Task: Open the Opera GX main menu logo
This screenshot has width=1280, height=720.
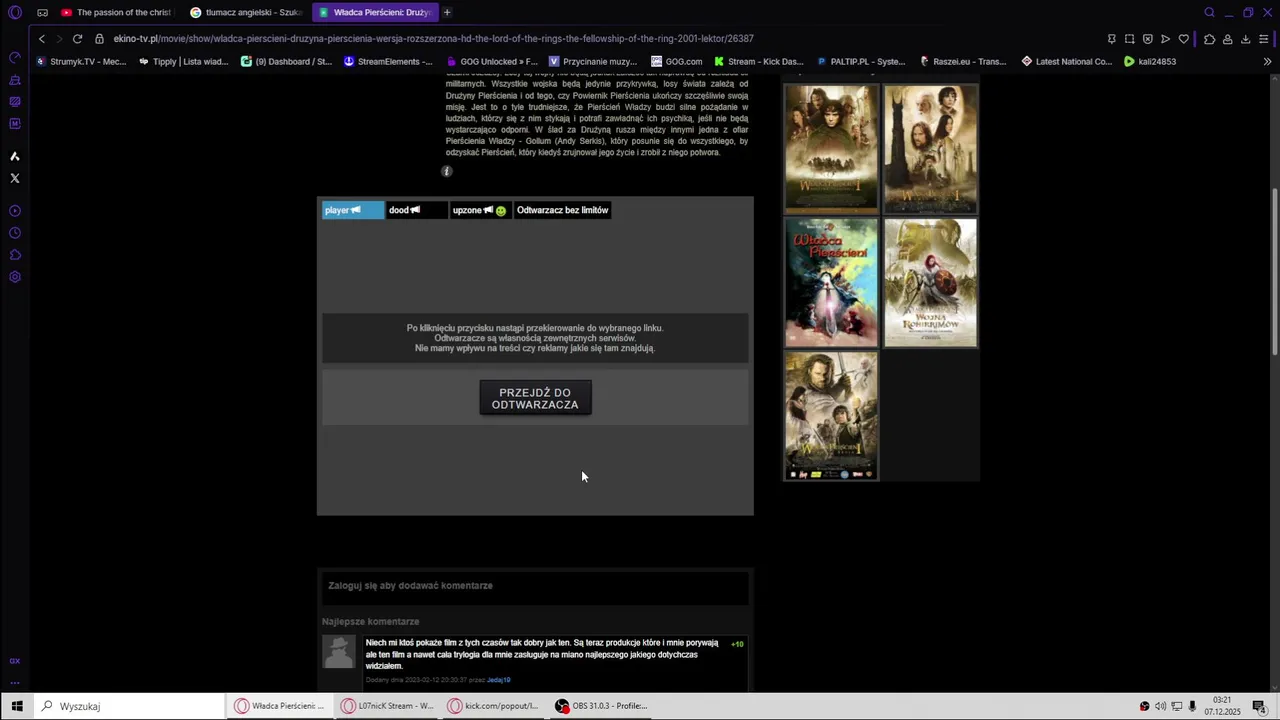Action: (x=15, y=13)
